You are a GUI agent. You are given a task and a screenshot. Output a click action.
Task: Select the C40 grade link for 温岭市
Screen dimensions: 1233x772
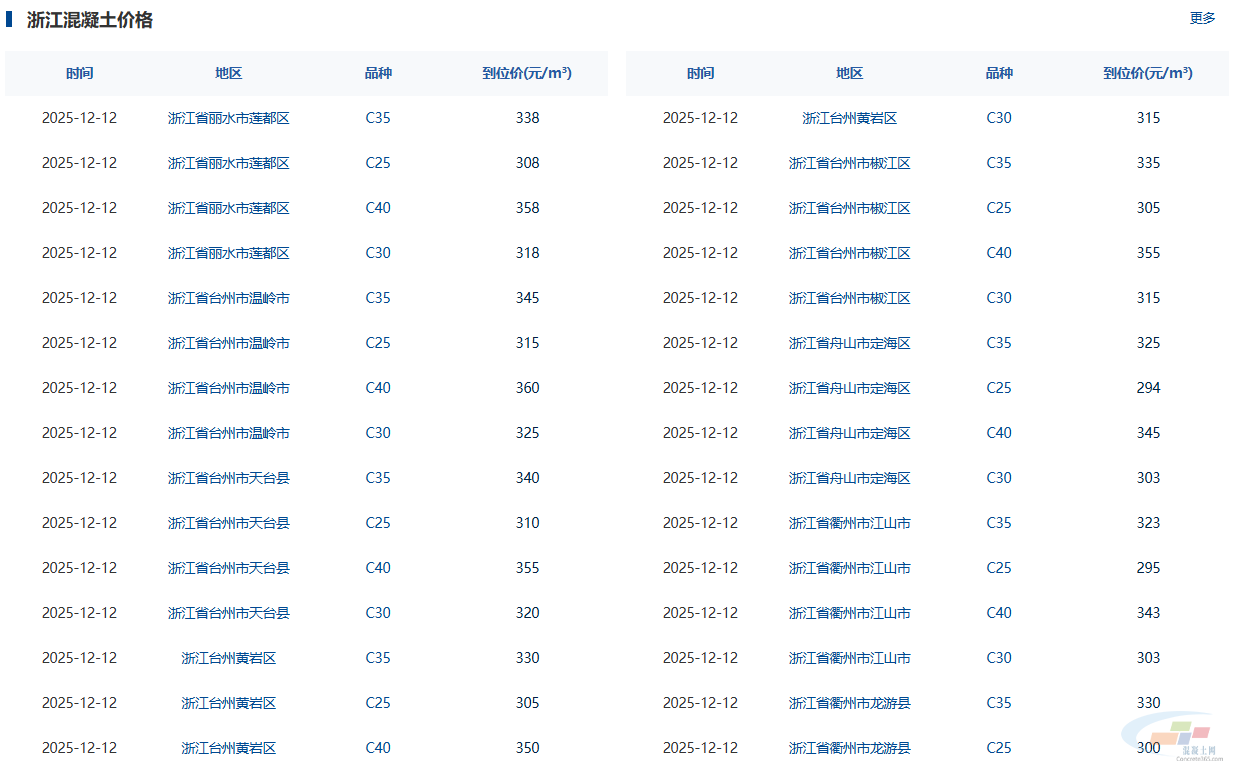tap(378, 388)
